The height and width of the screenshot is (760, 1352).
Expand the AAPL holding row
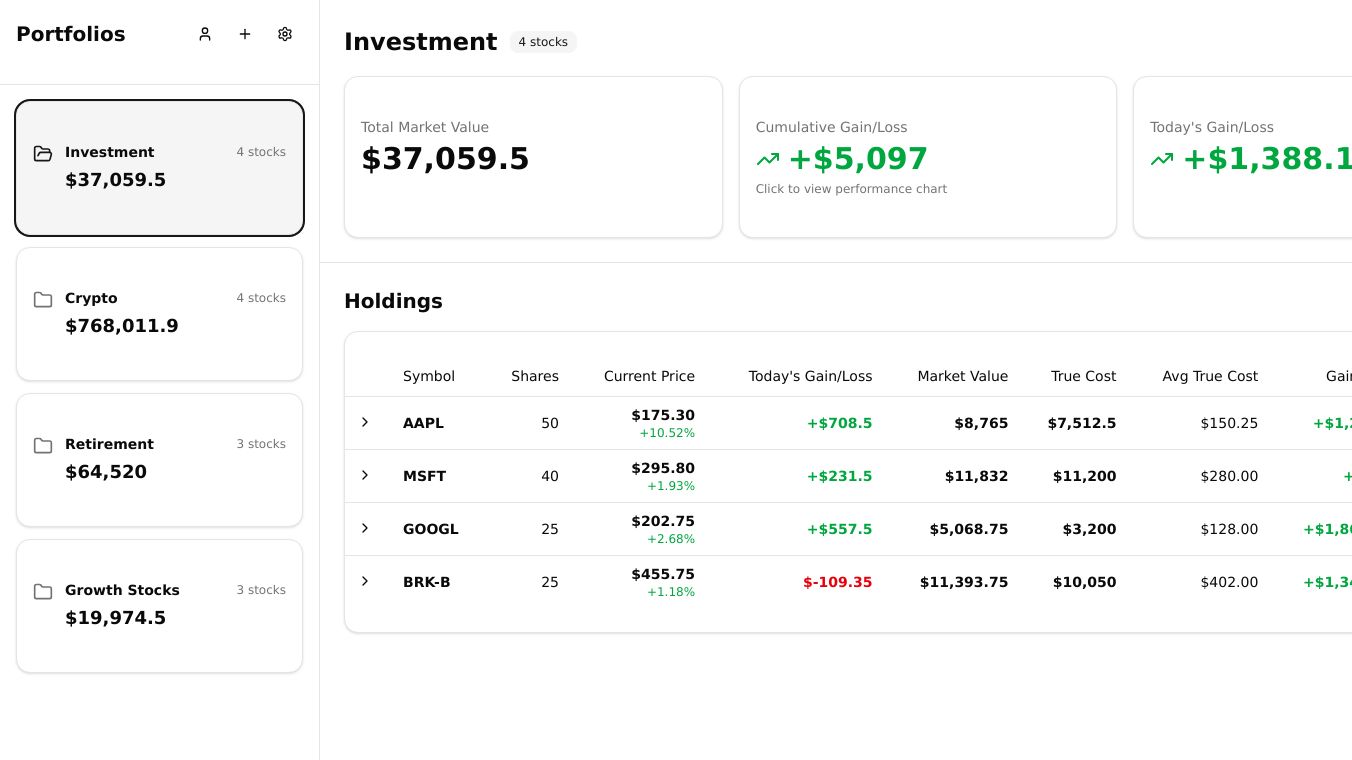(365, 422)
